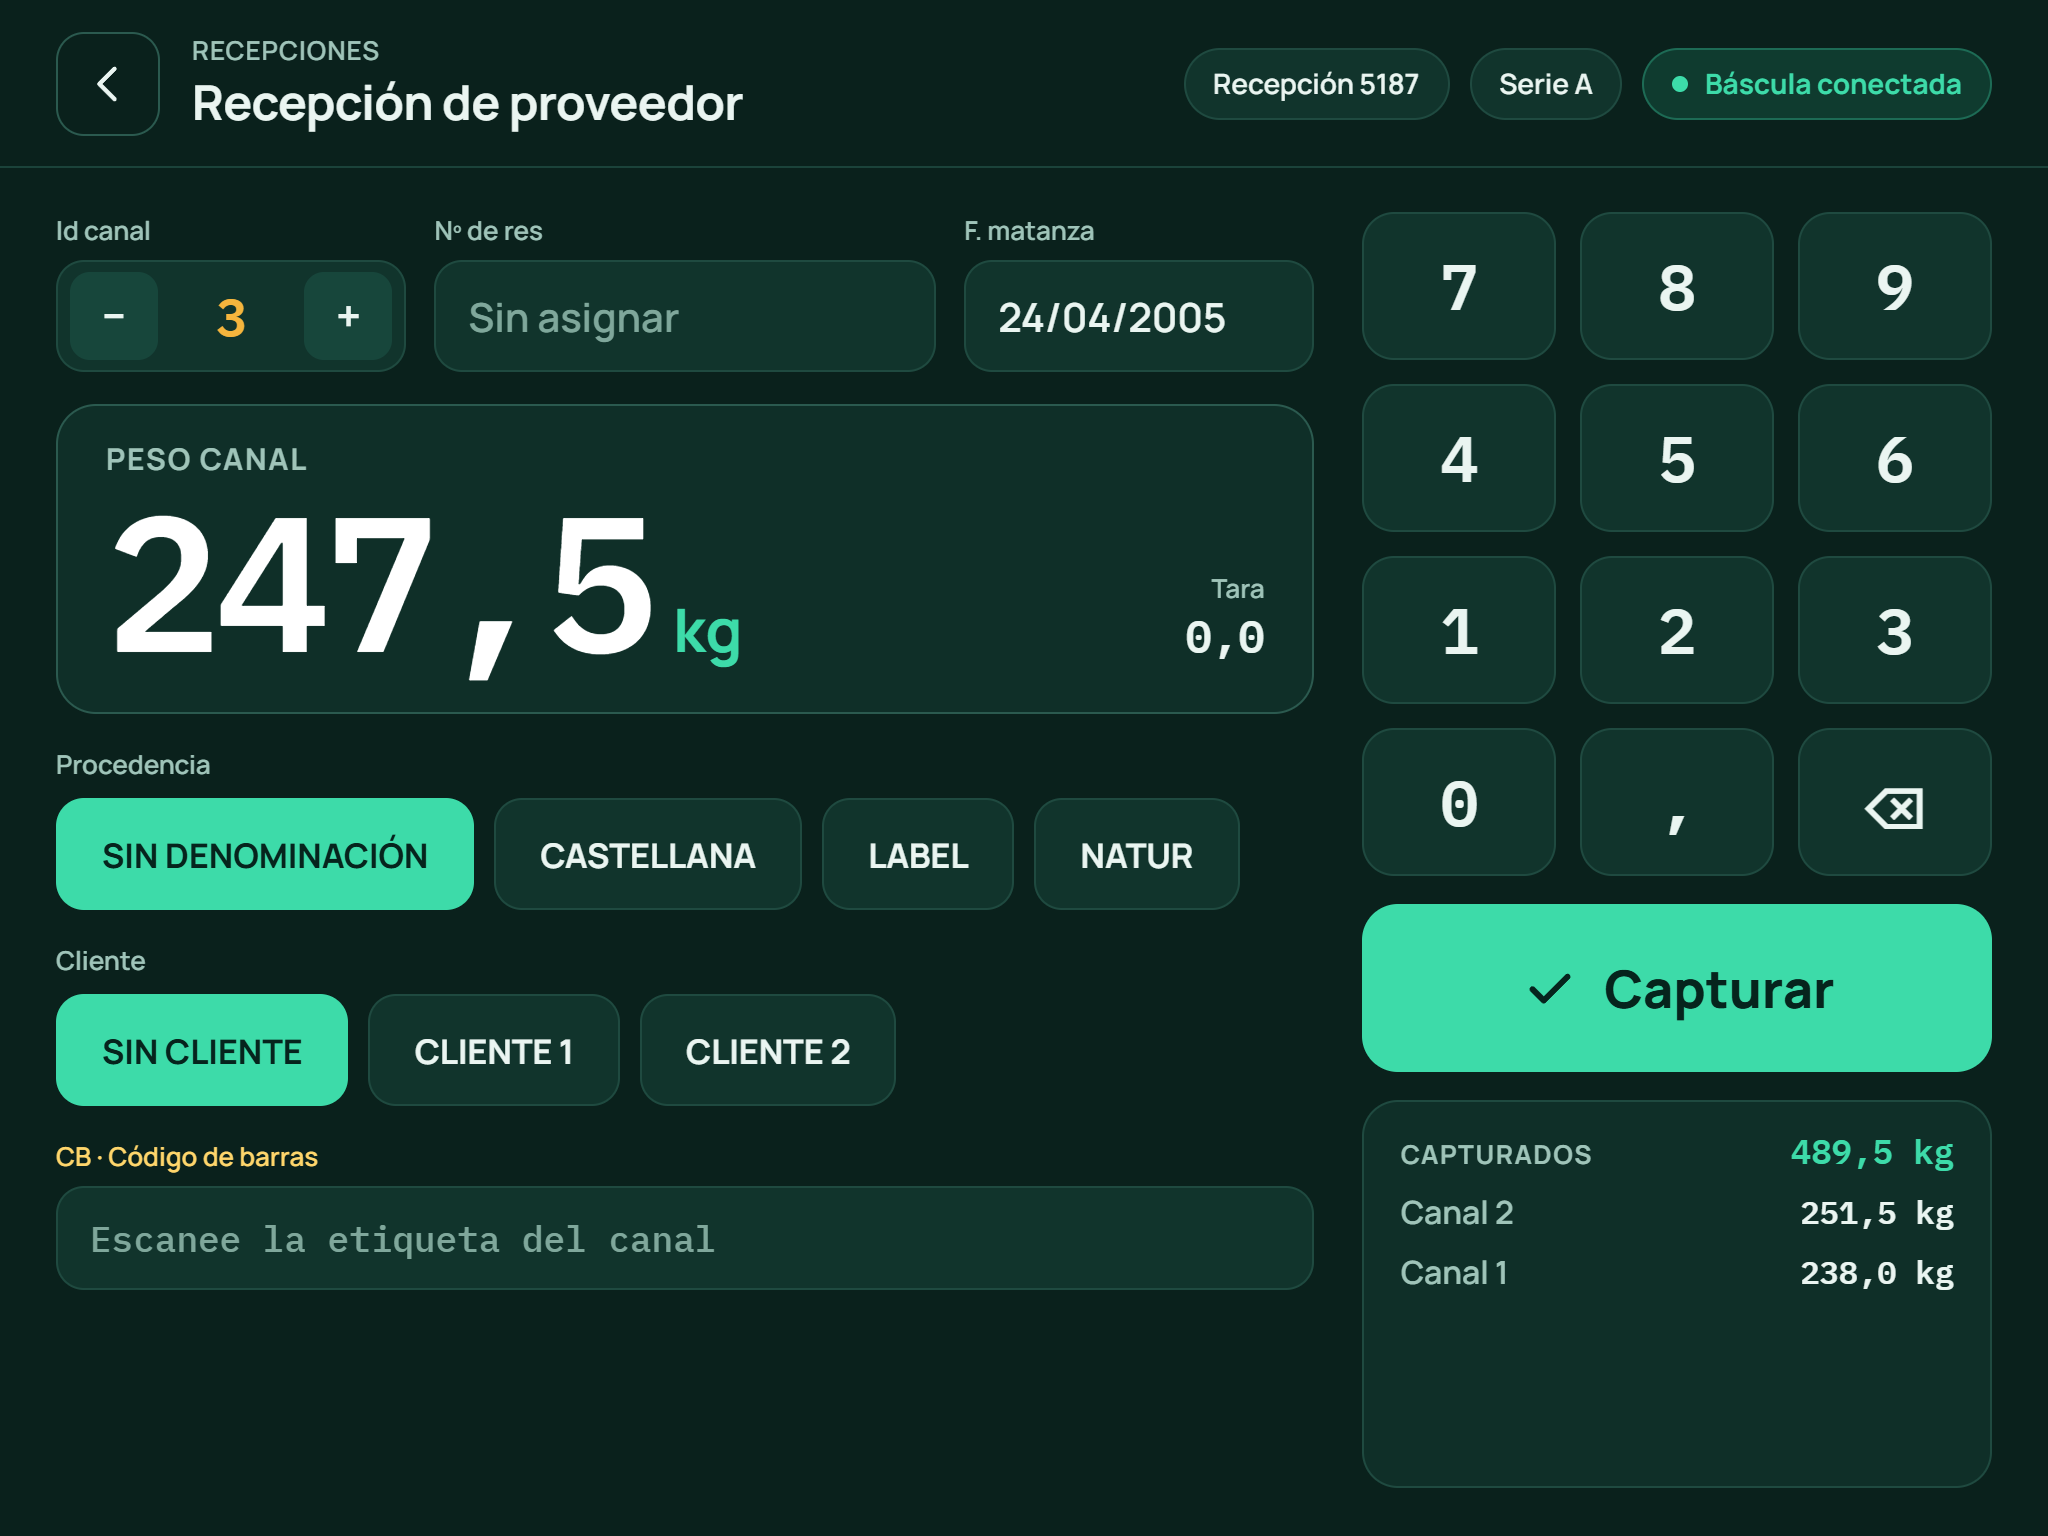Tap keypad digit 7
2048x1536 pixels.
tap(1459, 286)
